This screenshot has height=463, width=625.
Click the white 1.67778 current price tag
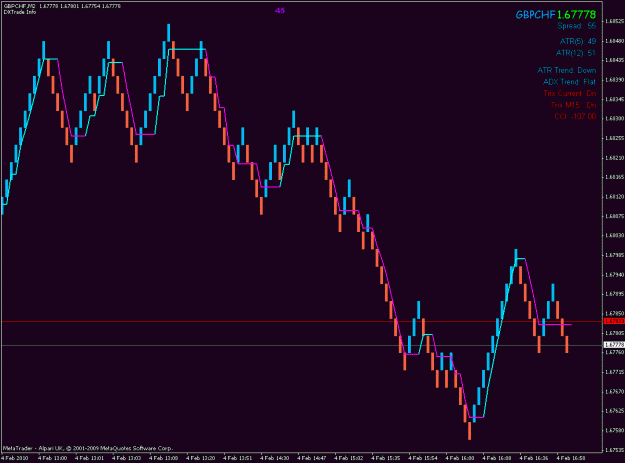614,345
